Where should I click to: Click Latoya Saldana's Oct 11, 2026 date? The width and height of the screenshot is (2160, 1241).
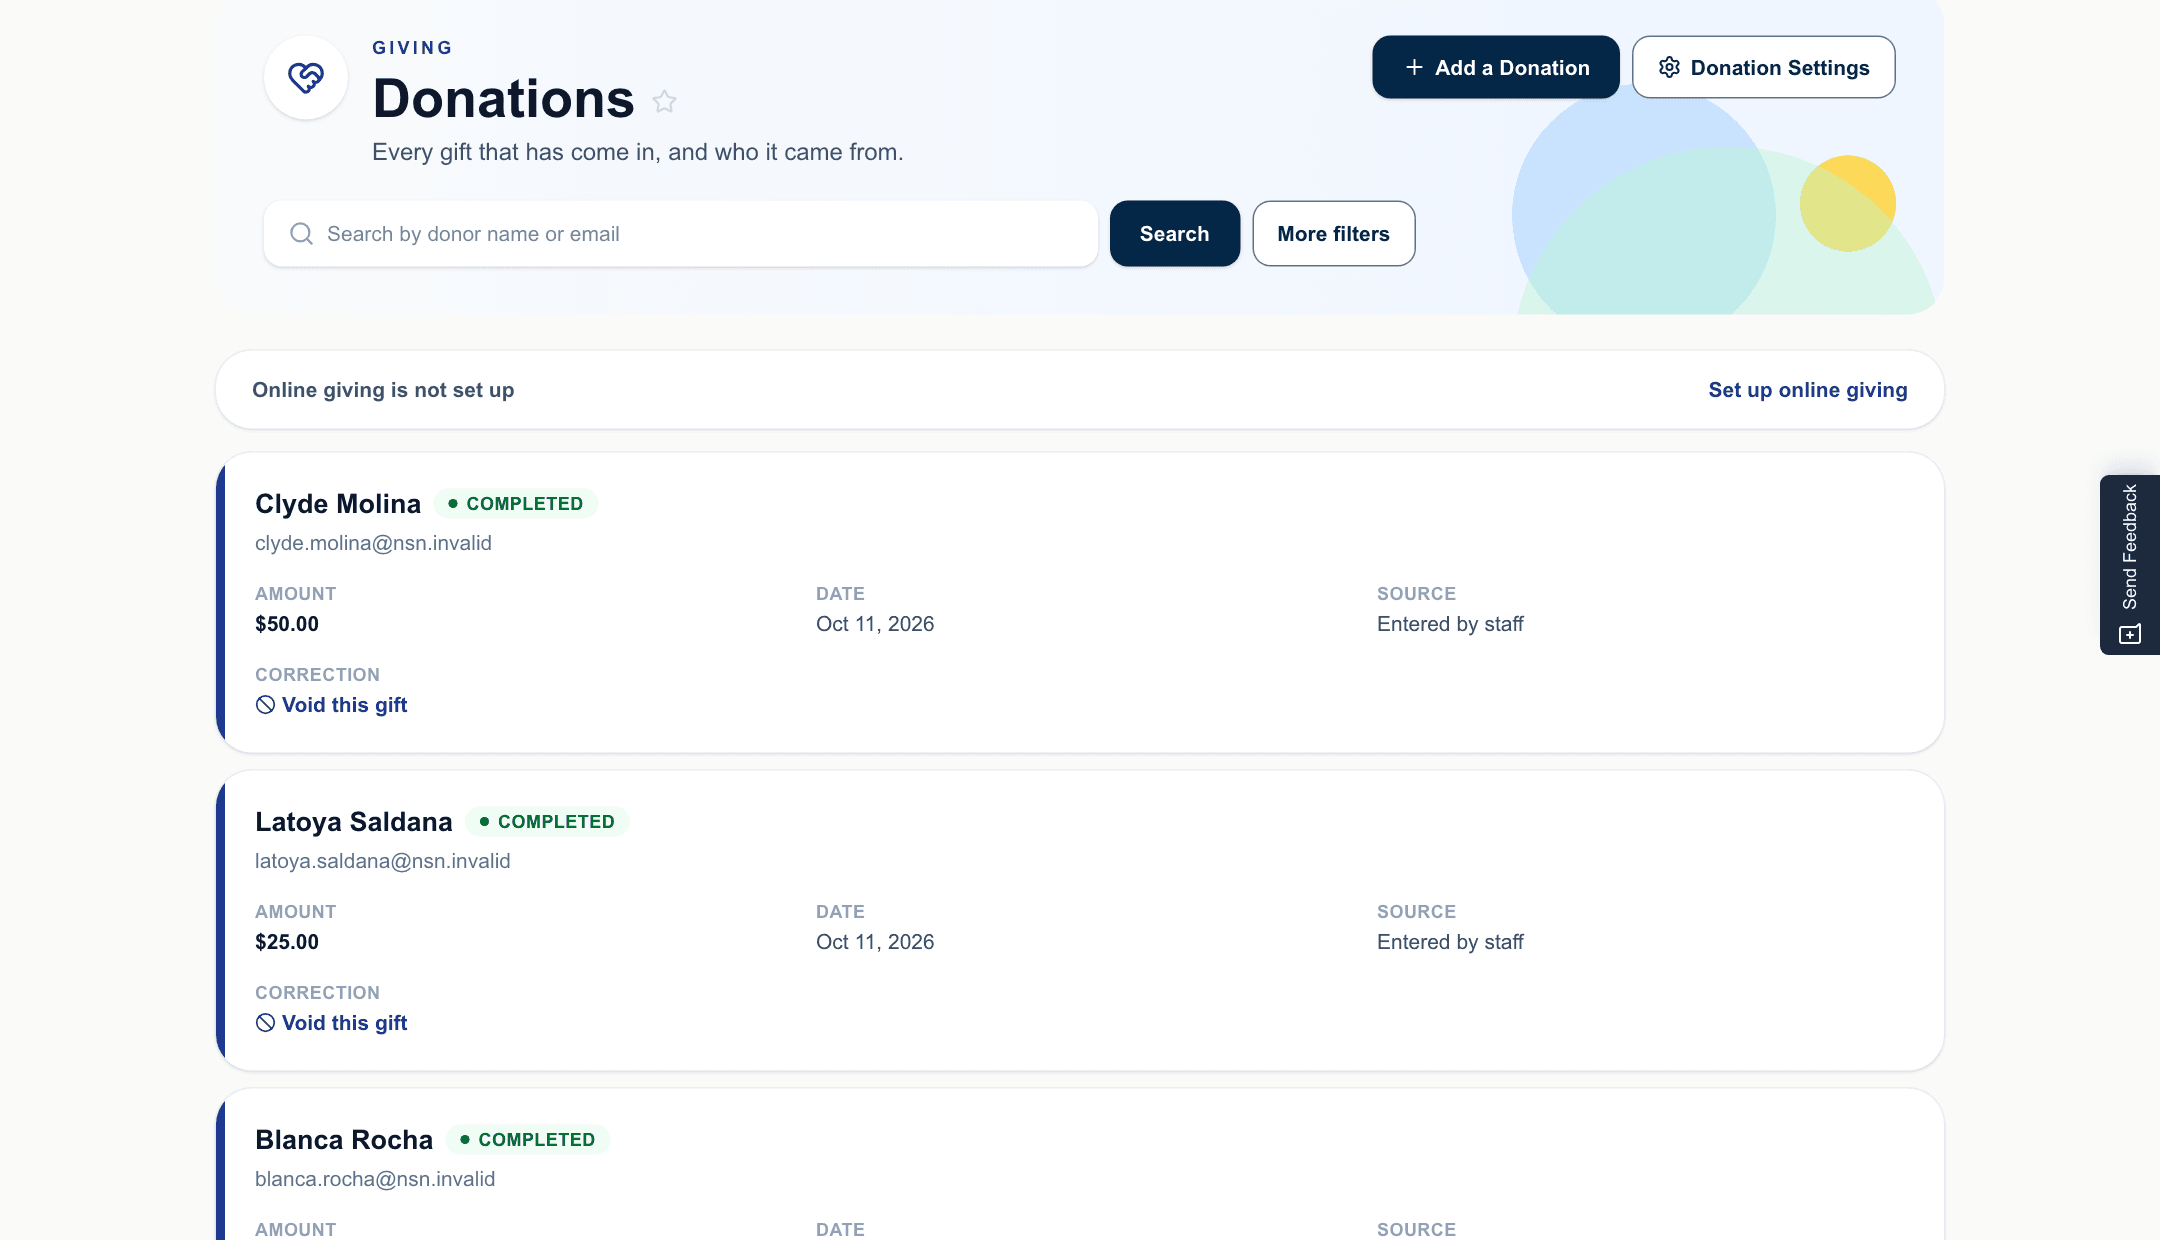(875, 942)
